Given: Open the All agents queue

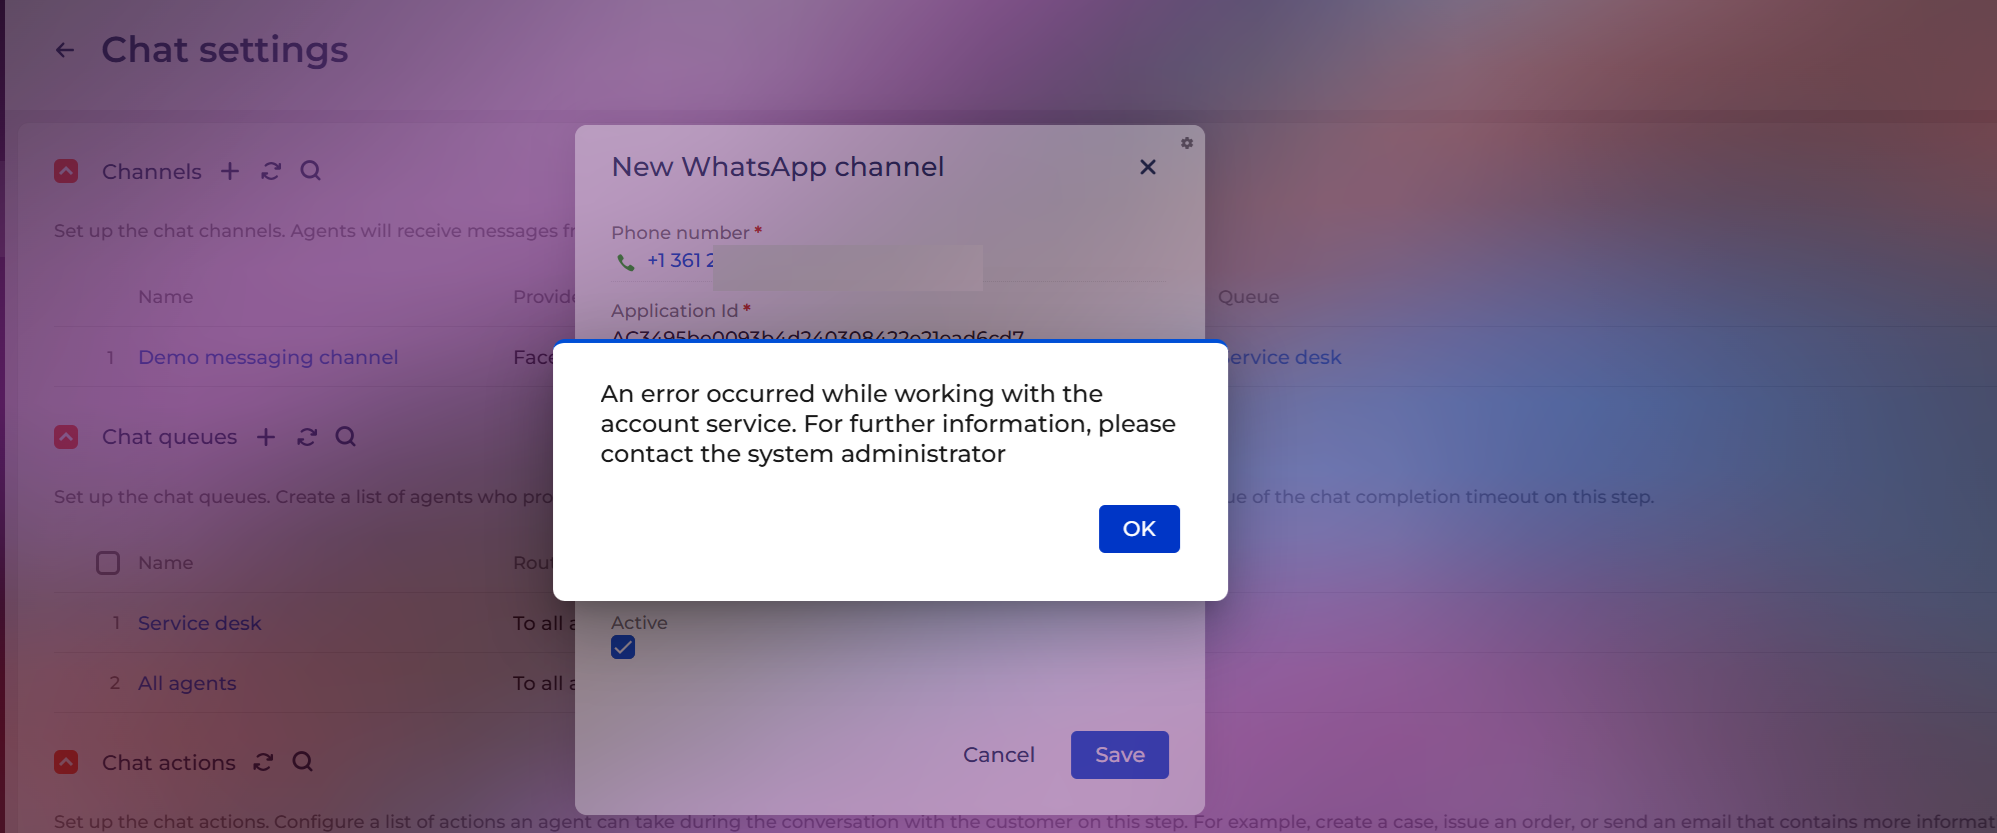Looking at the screenshot, I should (x=187, y=683).
